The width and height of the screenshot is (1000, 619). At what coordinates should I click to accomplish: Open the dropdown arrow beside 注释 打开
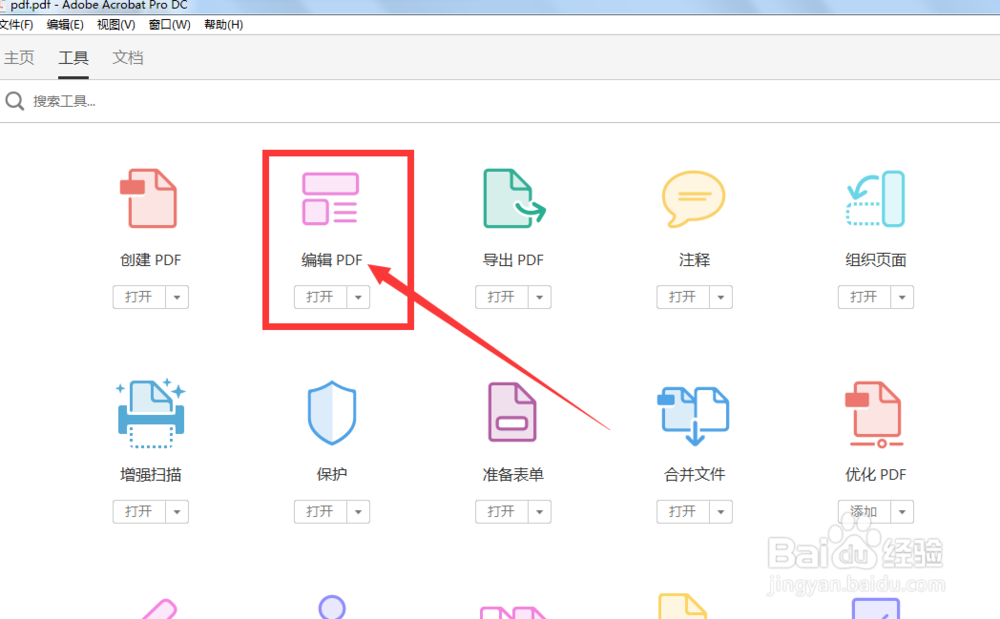(721, 296)
